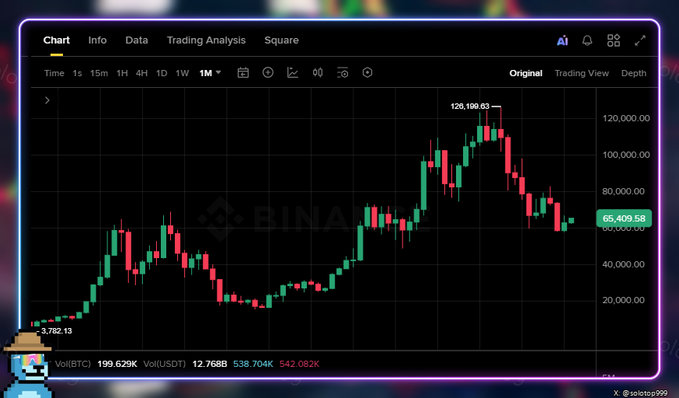This screenshot has width=679, height=398.
Task: Open the Trading Analysis tab
Action: tap(206, 40)
